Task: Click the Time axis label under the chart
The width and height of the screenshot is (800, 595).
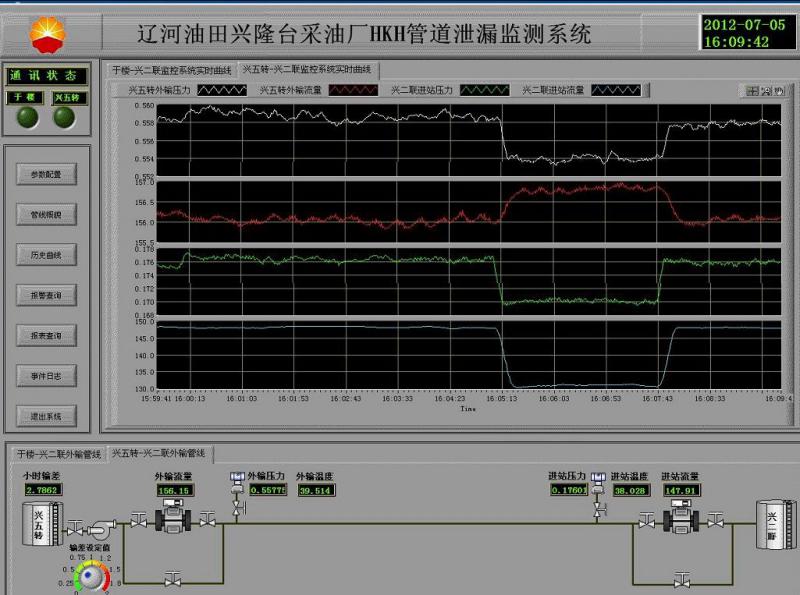Action: pos(468,409)
